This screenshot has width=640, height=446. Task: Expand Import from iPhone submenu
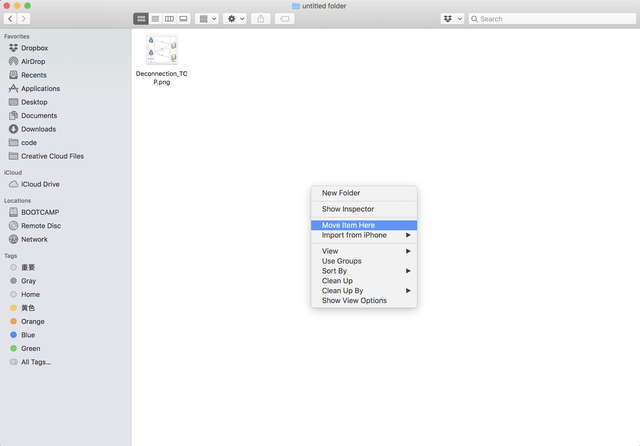point(364,235)
